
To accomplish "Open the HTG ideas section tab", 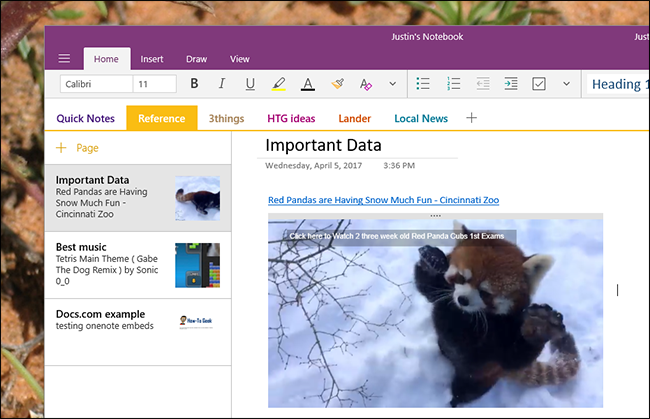I will click(291, 118).
